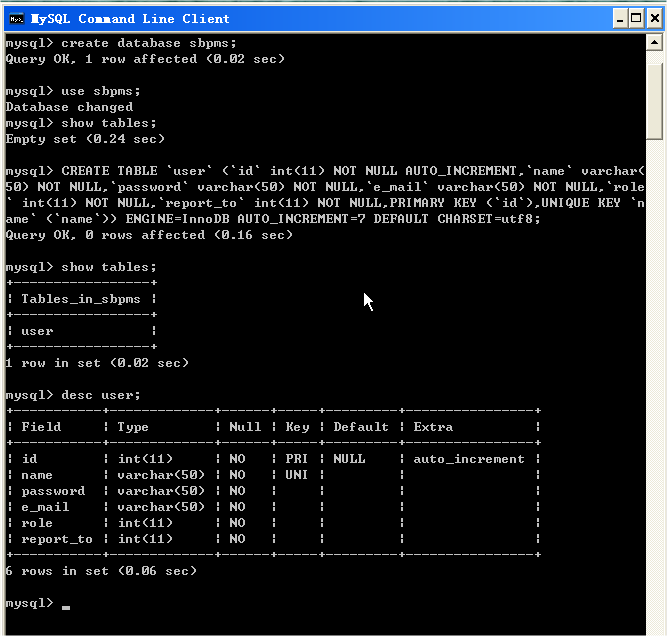Click the 'UNI' key value
The width and height of the screenshot is (667, 636).
tap(296, 475)
